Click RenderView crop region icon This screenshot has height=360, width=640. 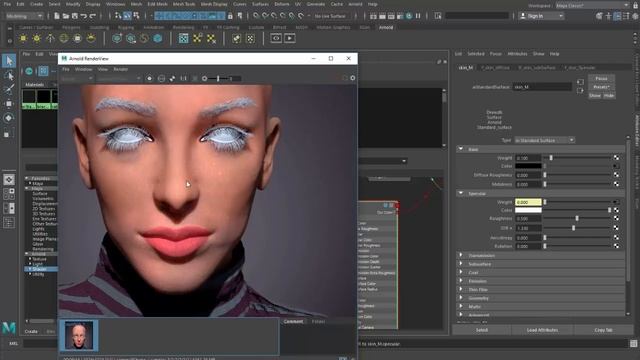point(172,78)
